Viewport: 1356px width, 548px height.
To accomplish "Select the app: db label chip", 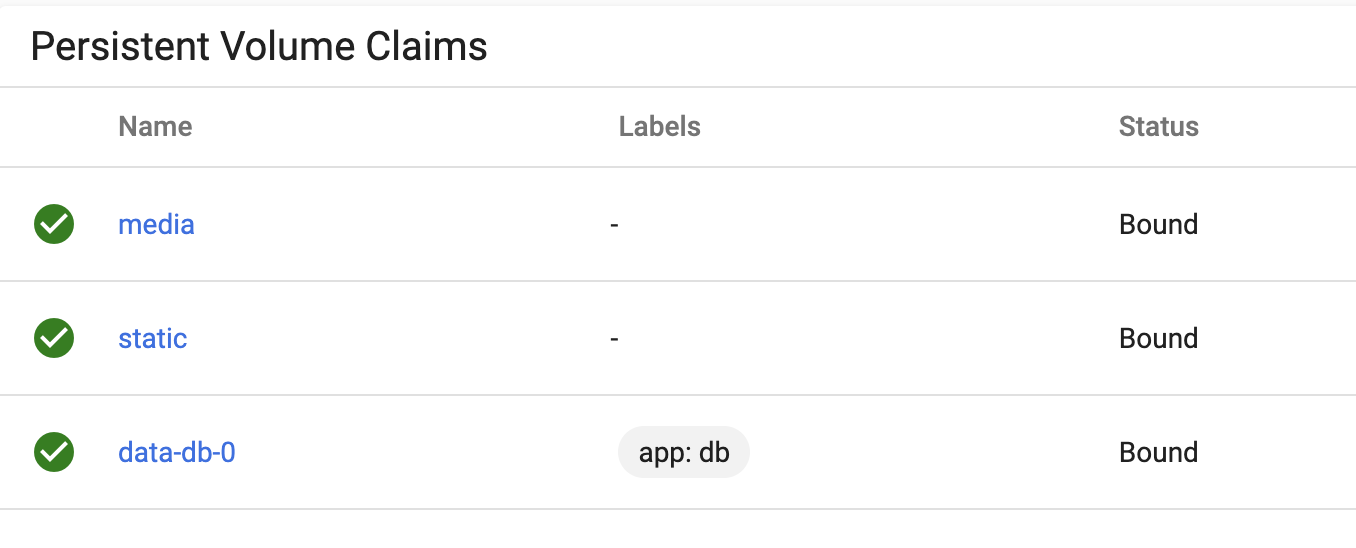I will click(x=684, y=452).
